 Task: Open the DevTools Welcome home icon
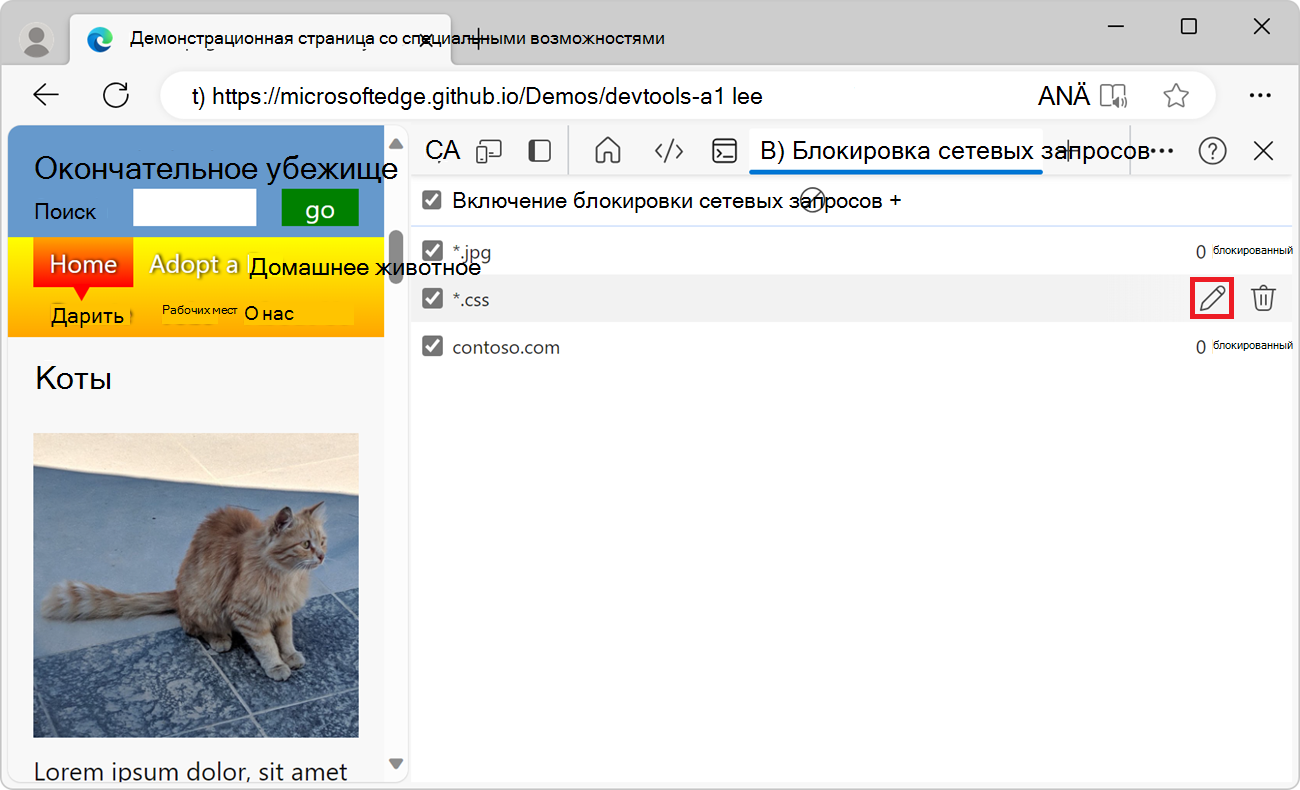tap(607, 151)
